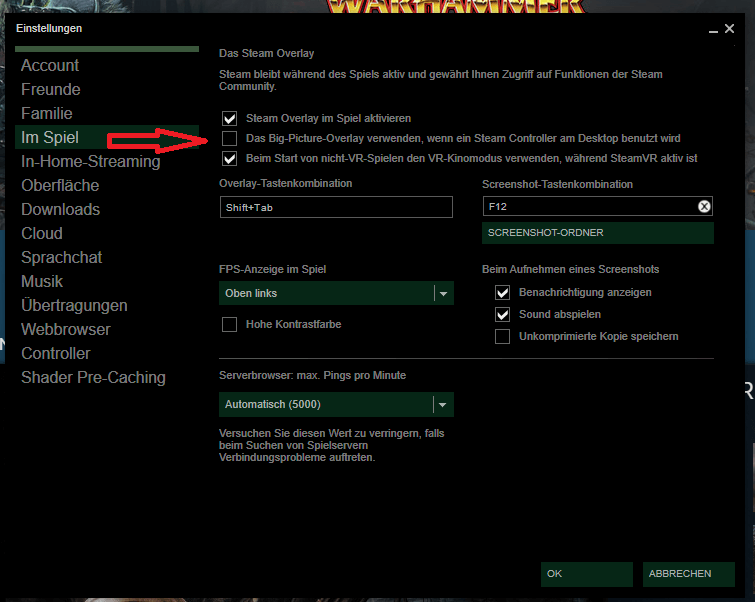Minimize the Einstellungen window
The height and width of the screenshot is (602, 755).
pos(713,30)
